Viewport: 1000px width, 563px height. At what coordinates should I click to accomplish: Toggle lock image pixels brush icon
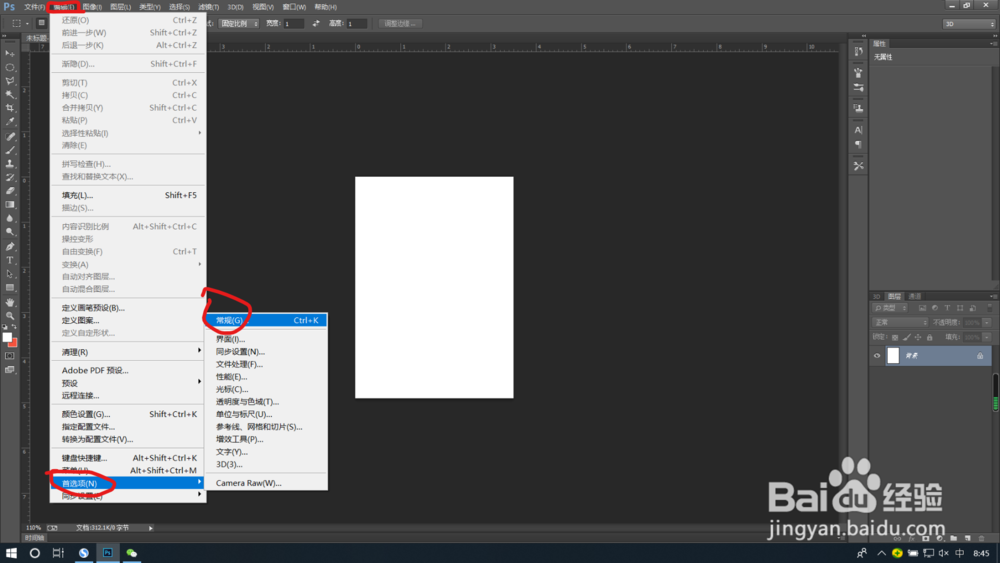tap(907, 337)
